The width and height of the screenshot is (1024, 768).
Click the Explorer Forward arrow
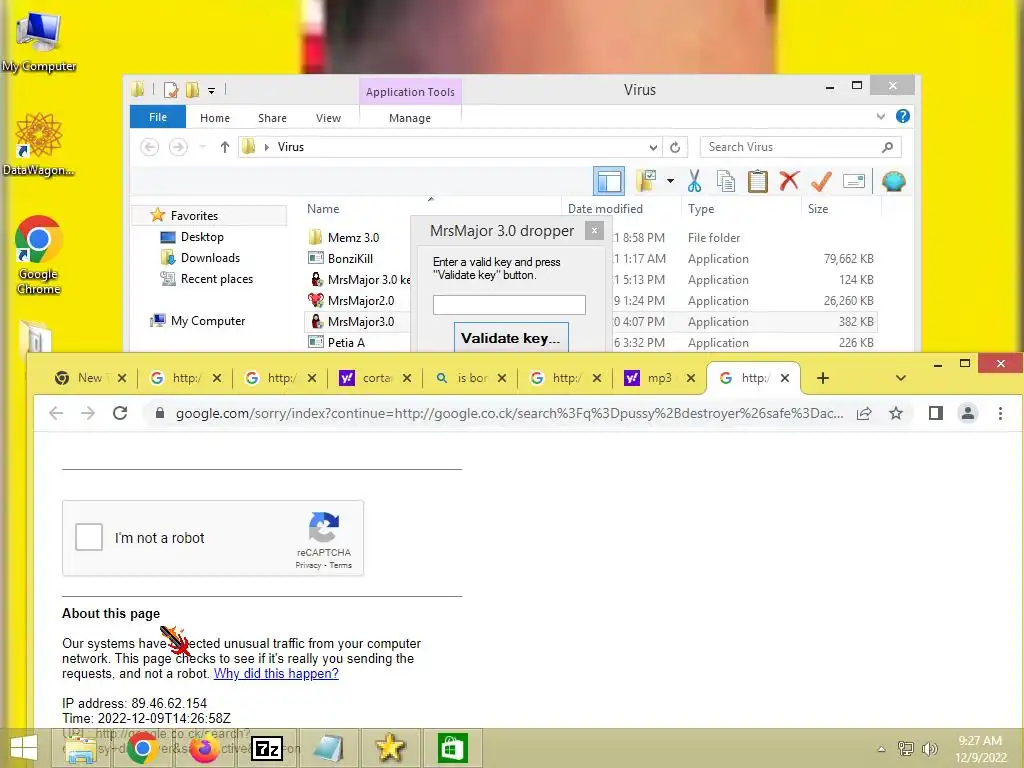pyautogui.click(x=178, y=147)
